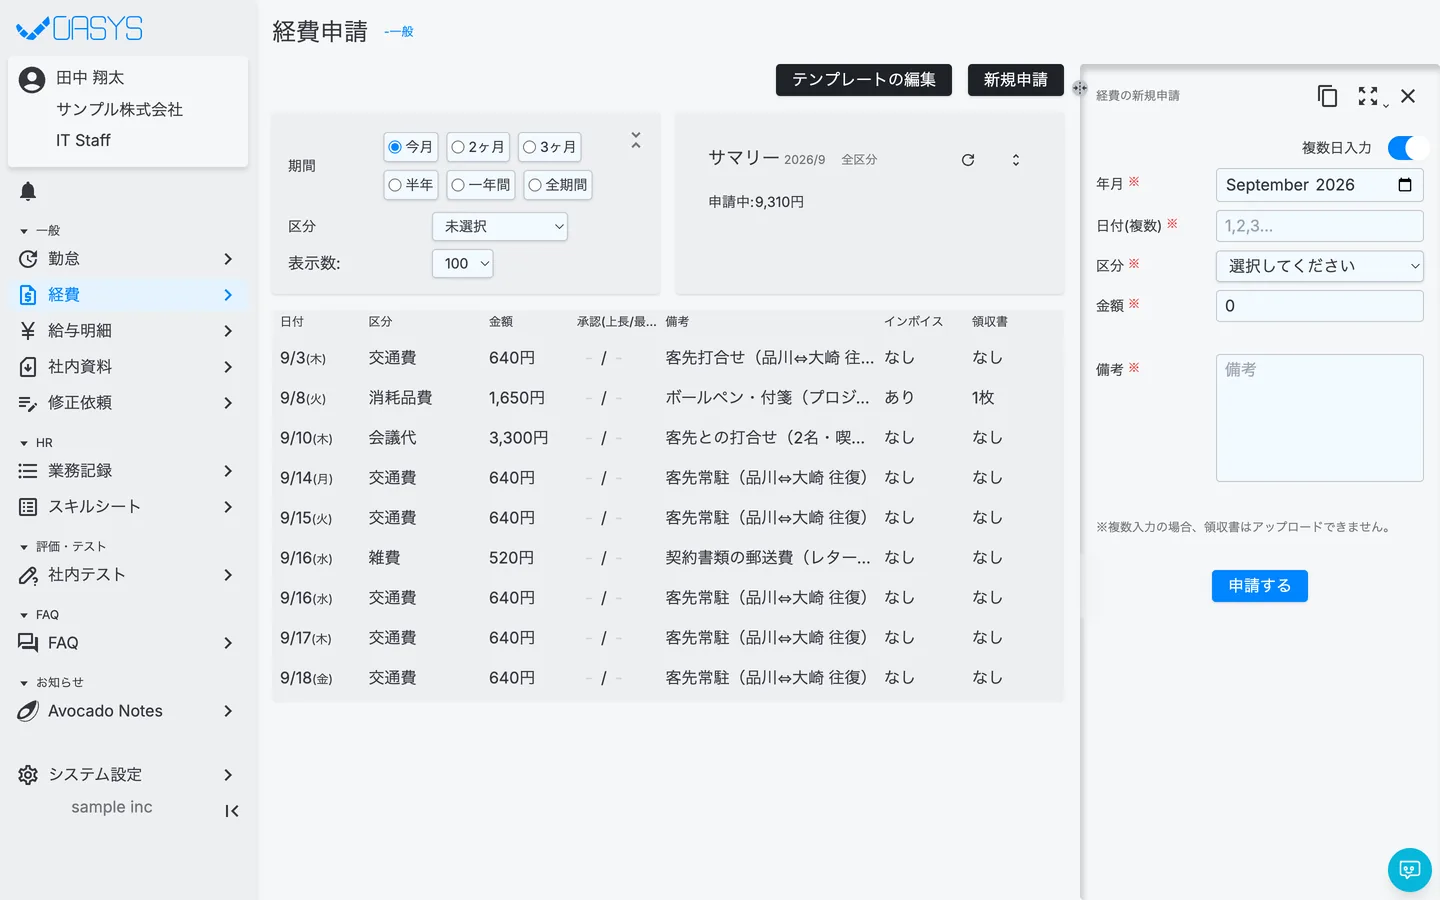Click the テンプレートの編集 button
Image resolution: width=1440 pixels, height=900 pixels.
pos(864,80)
